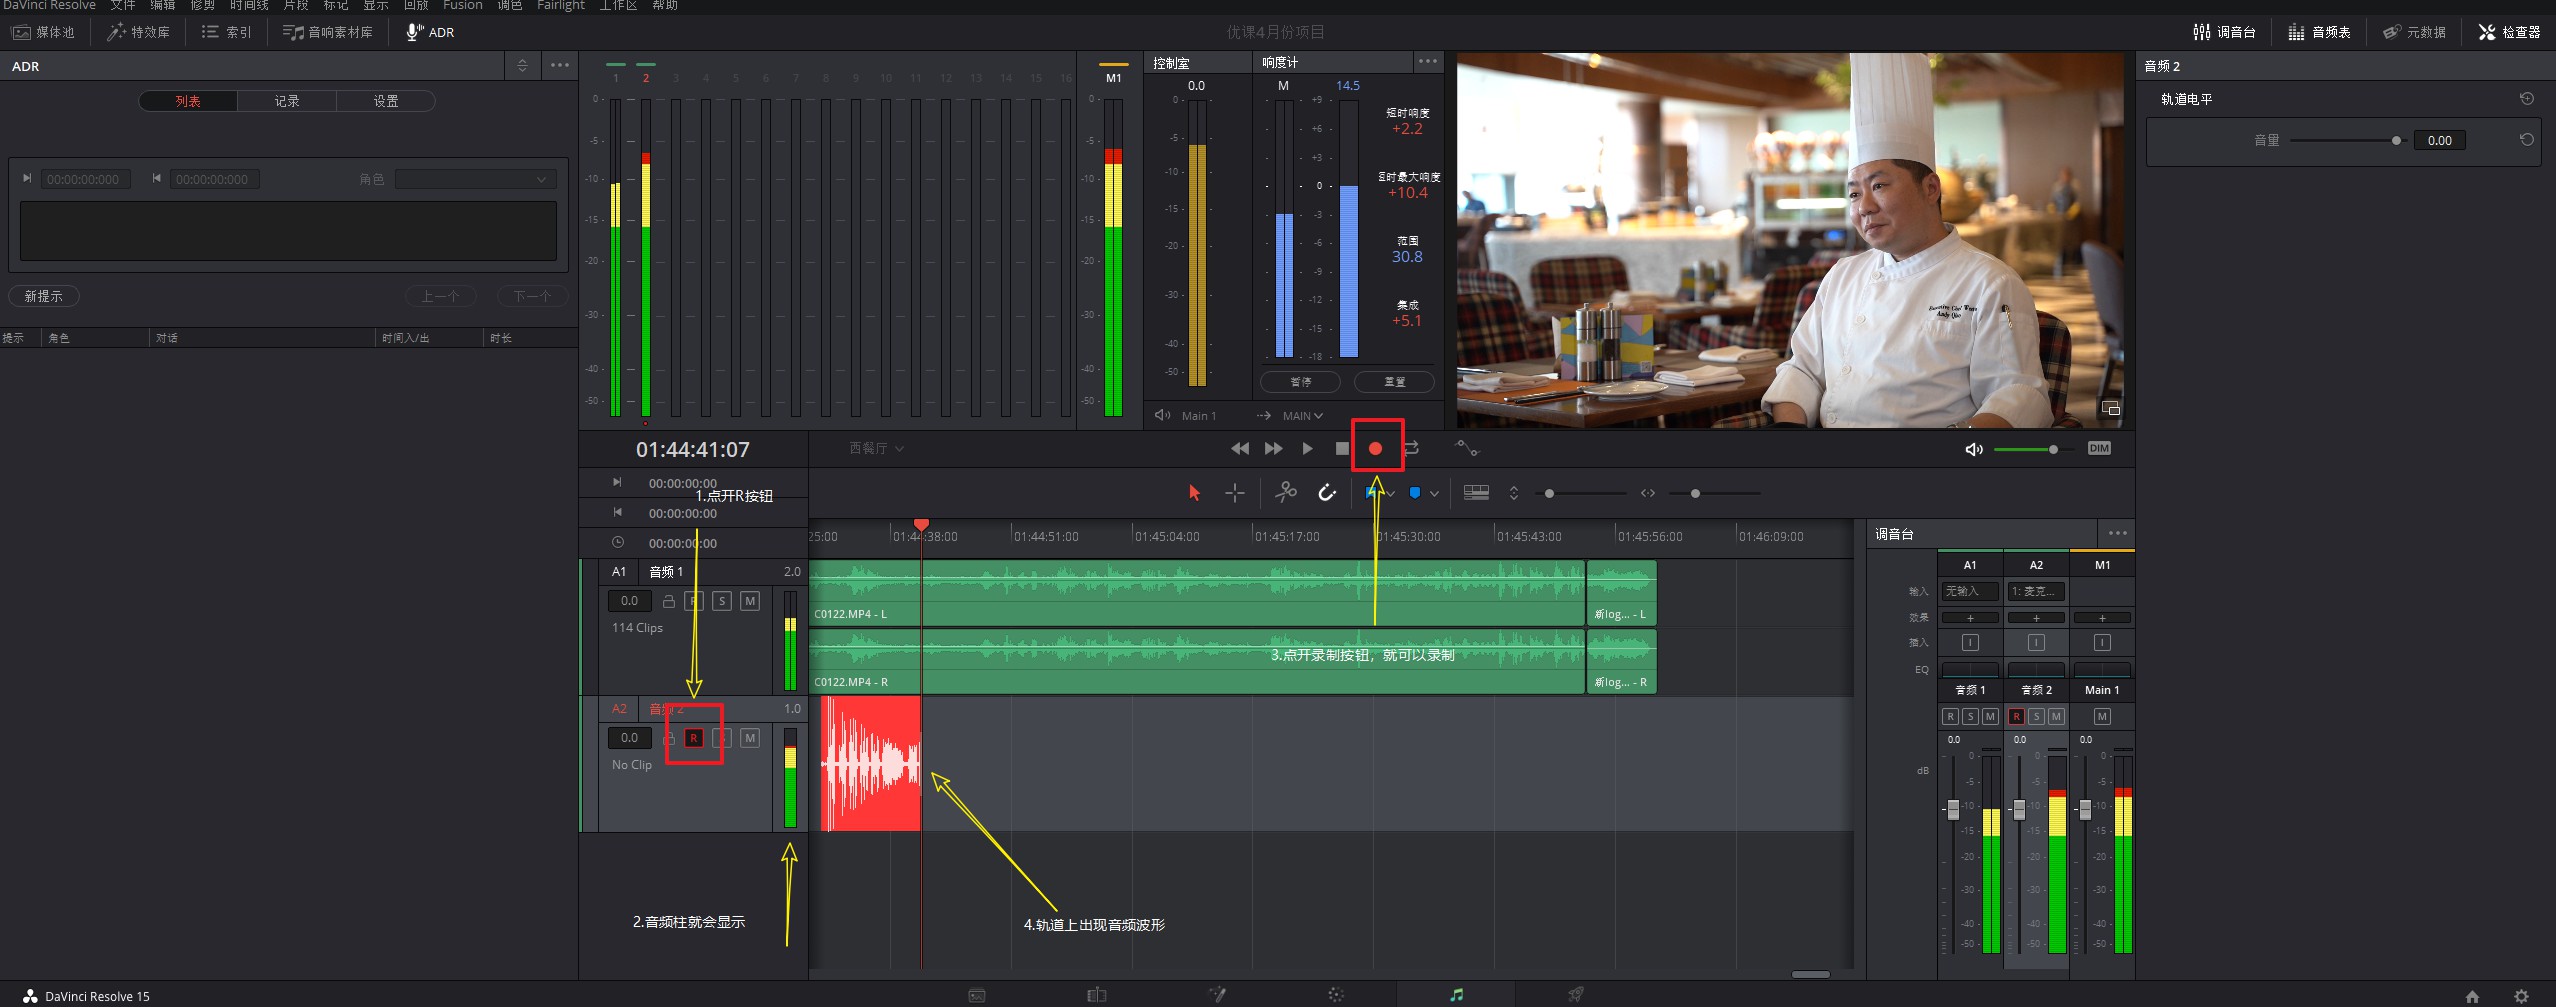
Task: Switch to the 列表 tab in ADR
Action: coord(188,101)
